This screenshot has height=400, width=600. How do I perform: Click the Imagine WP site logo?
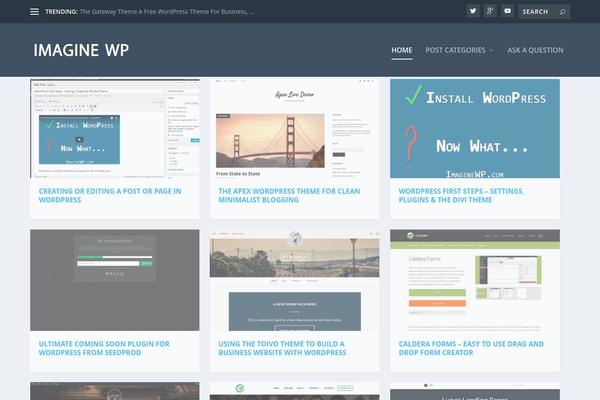(81, 50)
